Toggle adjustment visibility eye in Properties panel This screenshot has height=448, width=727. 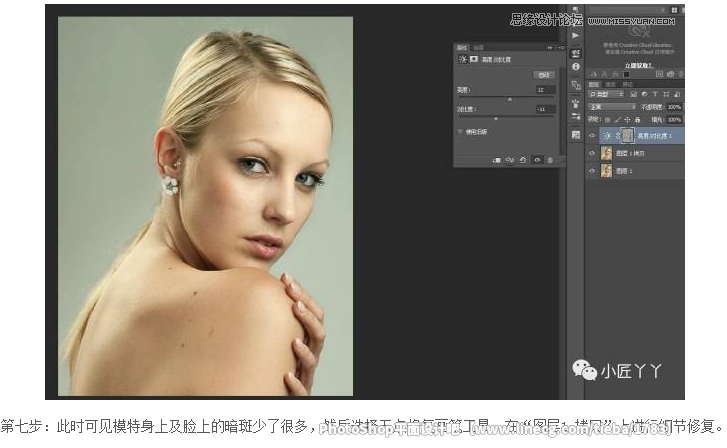click(x=537, y=160)
